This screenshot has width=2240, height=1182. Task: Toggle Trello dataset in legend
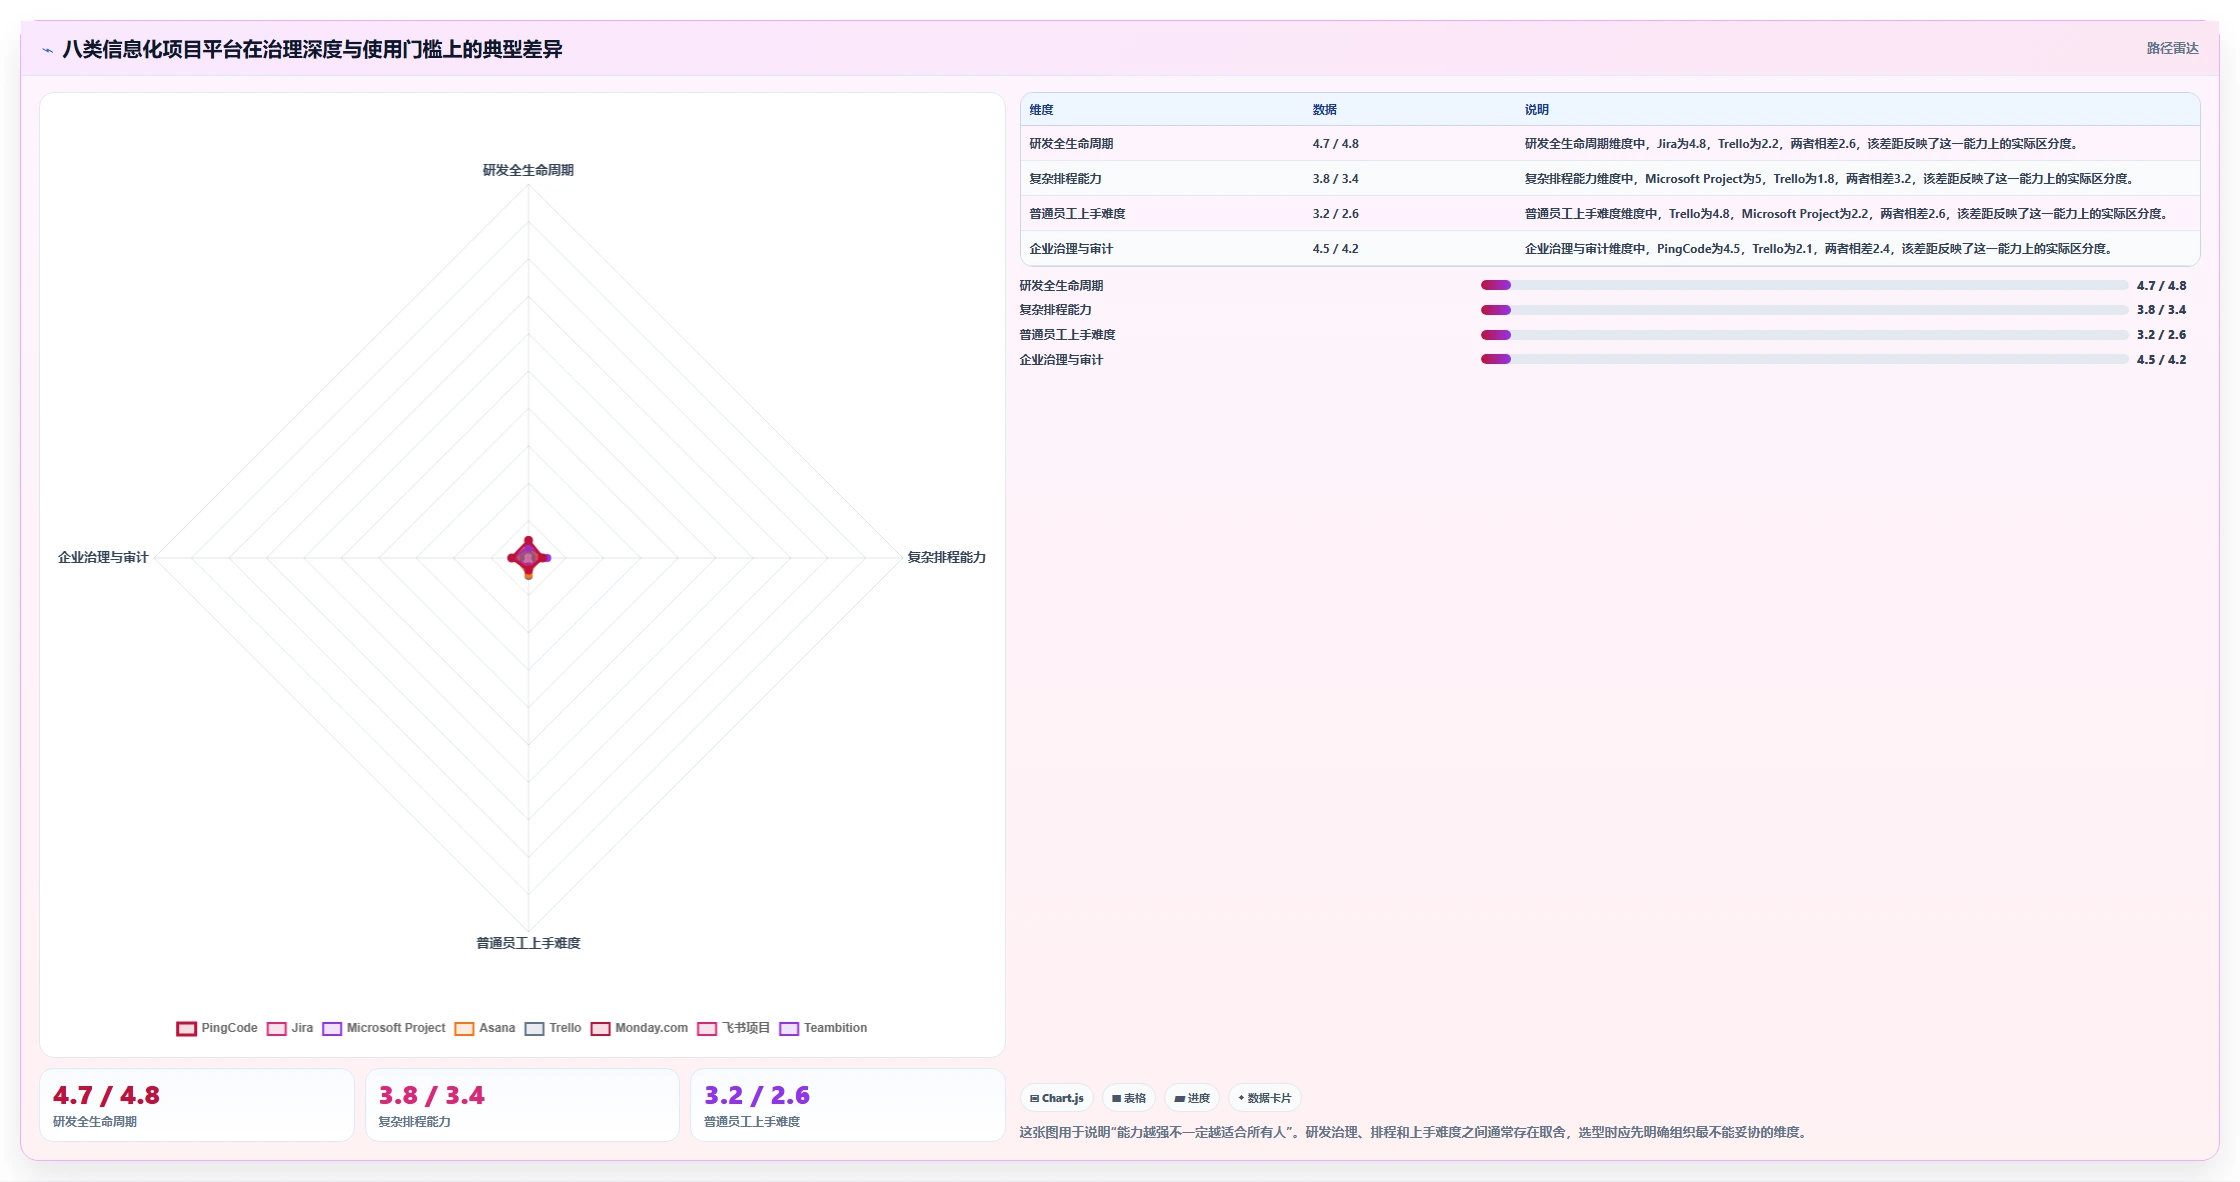tap(553, 1028)
